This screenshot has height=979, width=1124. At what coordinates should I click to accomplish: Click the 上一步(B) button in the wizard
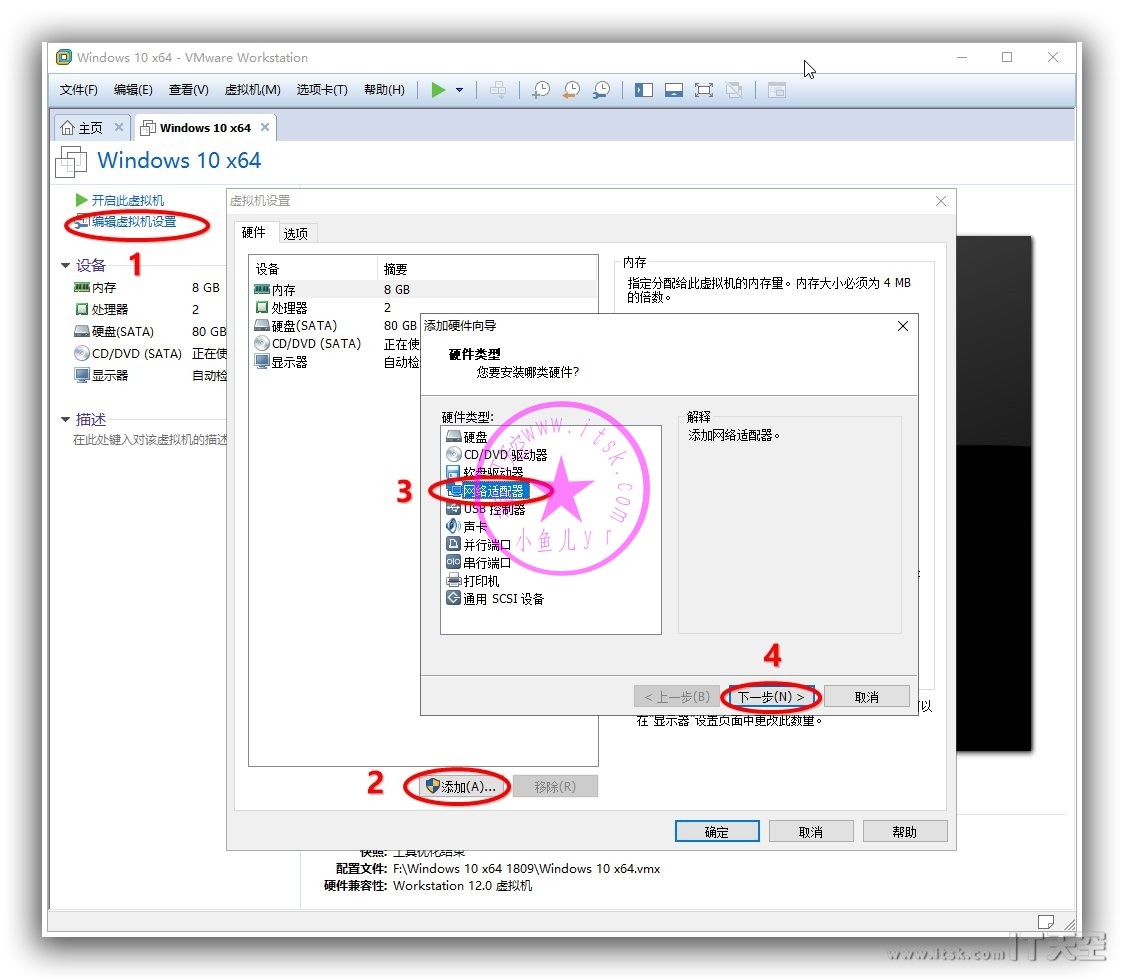tap(677, 697)
